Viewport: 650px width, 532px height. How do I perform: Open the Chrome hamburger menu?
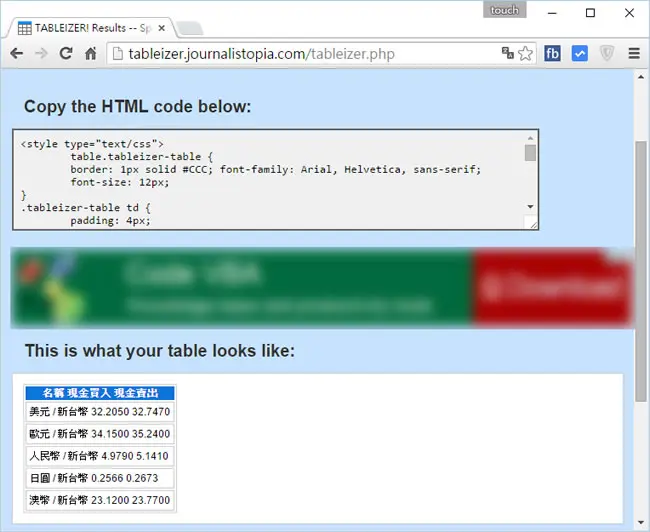coord(634,53)
